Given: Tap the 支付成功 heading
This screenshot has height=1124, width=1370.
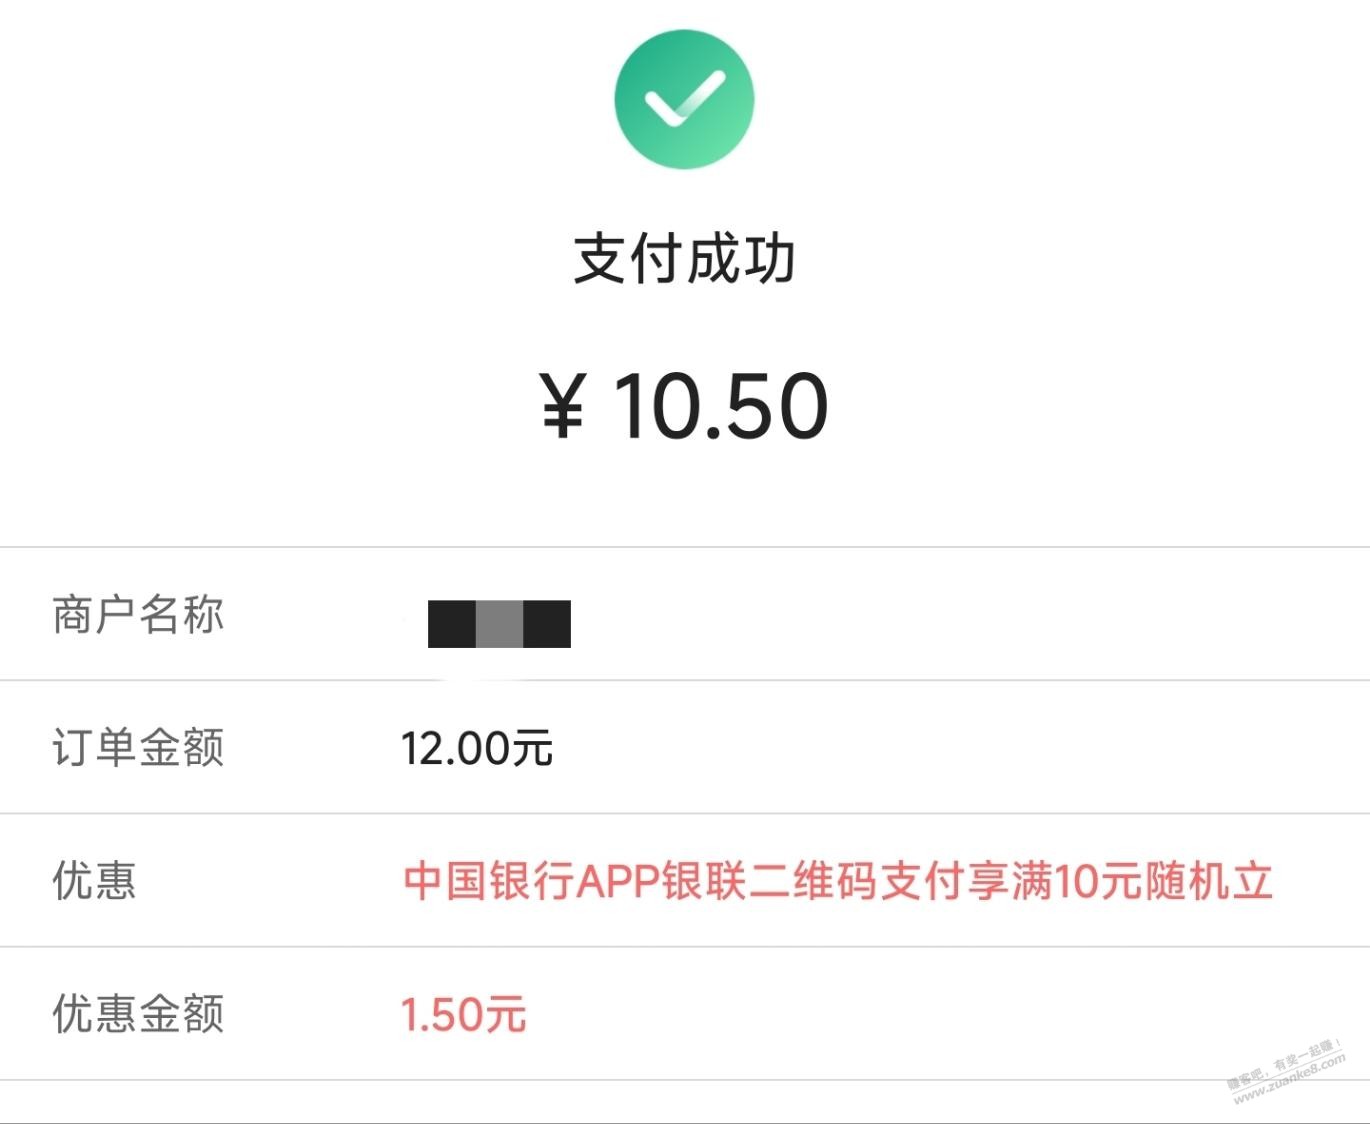Looking at the screenshot, I should (x=684, y=260).
